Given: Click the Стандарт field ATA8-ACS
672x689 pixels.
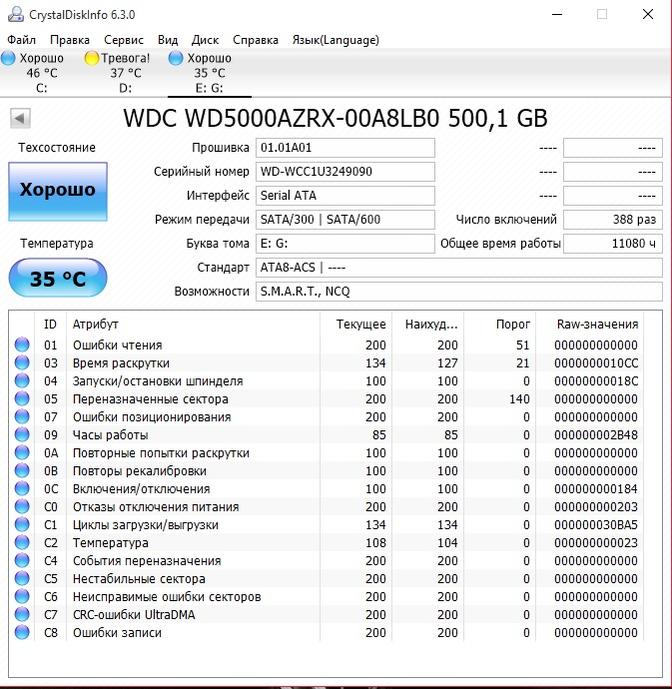Looking at the screenshot, I should click(x=459, y=267).
